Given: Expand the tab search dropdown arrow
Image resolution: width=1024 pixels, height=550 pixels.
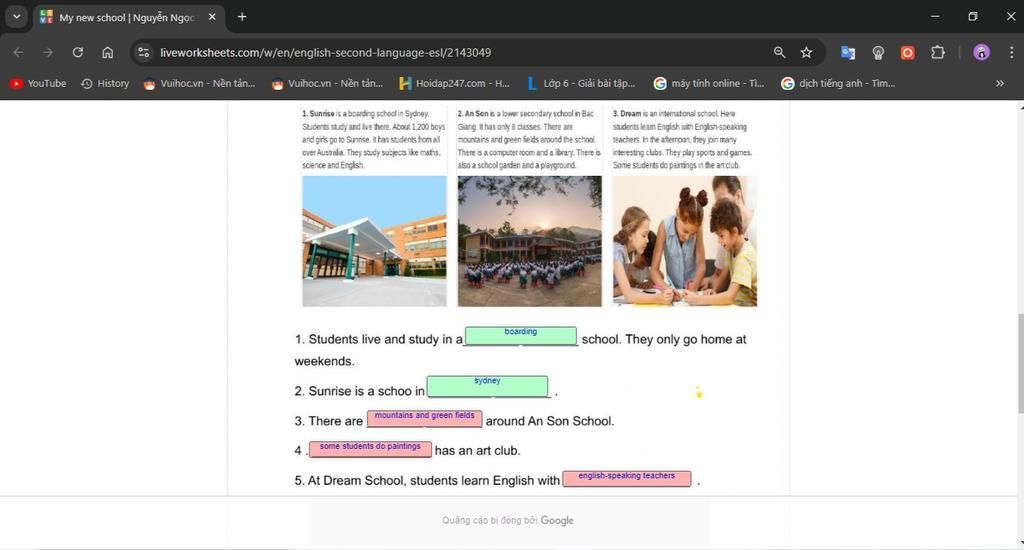Looking at the screenshot, I should click(x=16, y=17).
